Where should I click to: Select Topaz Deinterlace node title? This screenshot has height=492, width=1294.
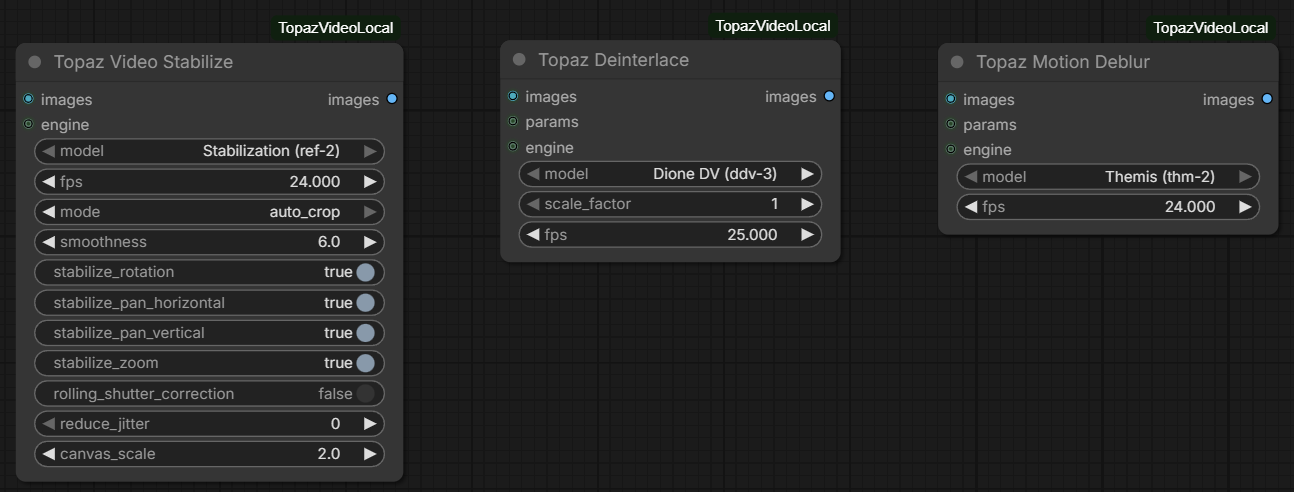[x=613, y=60]
